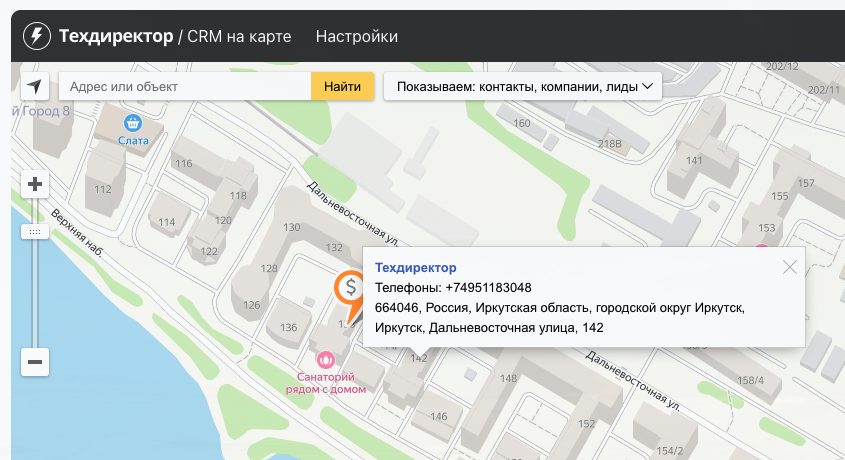
Task: Click the phone number +74951183048
Action: pyautogui.click(x=488, y=288)
